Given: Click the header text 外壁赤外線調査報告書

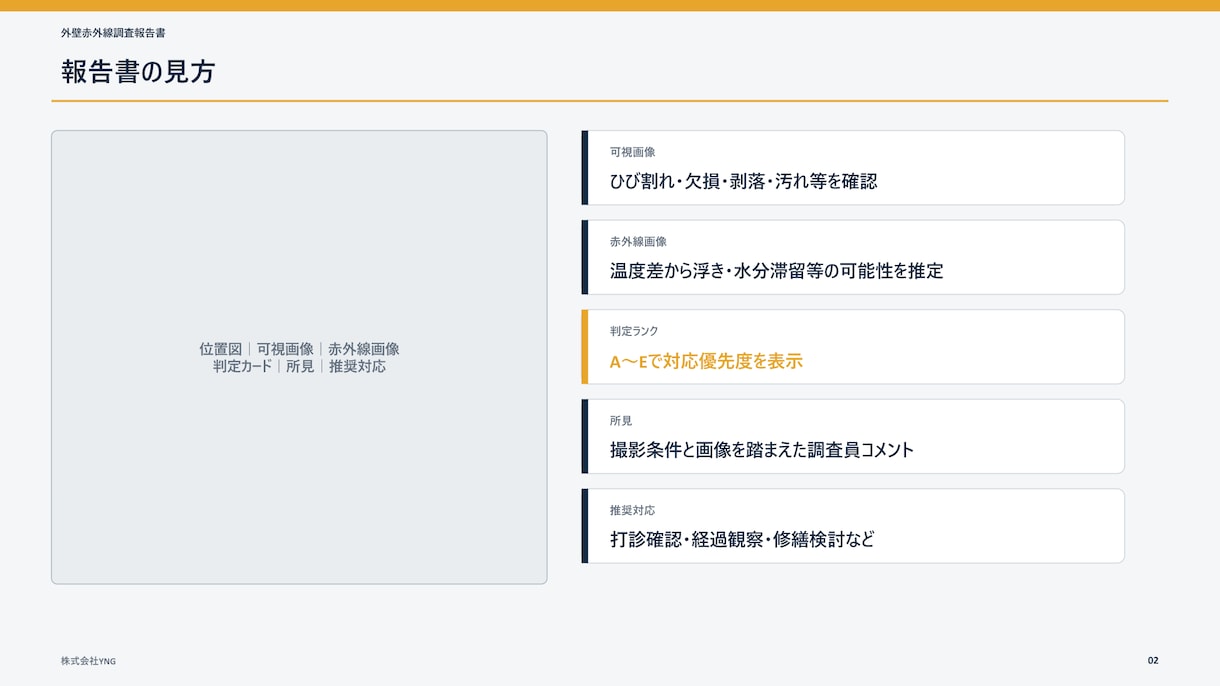Looking at the screenshot, I should click(113, 33).
